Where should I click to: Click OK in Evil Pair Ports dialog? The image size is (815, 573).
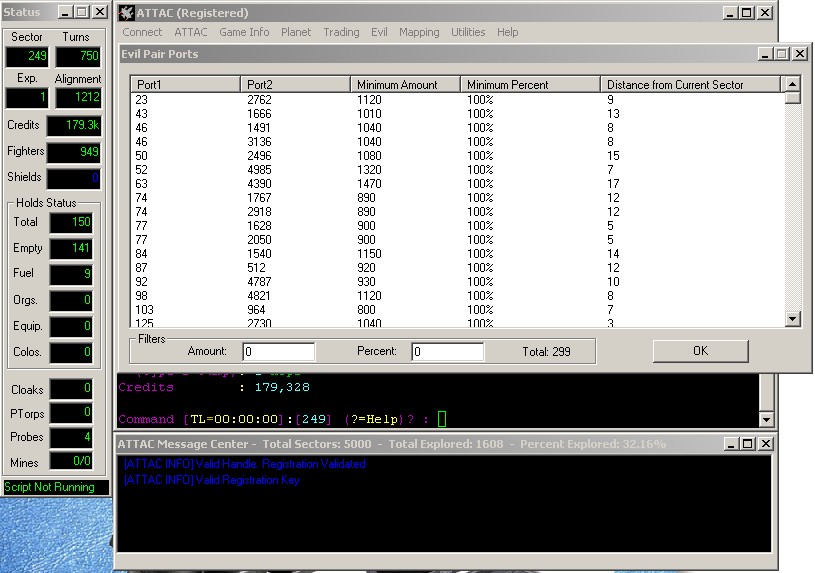(x=699, y=351)
